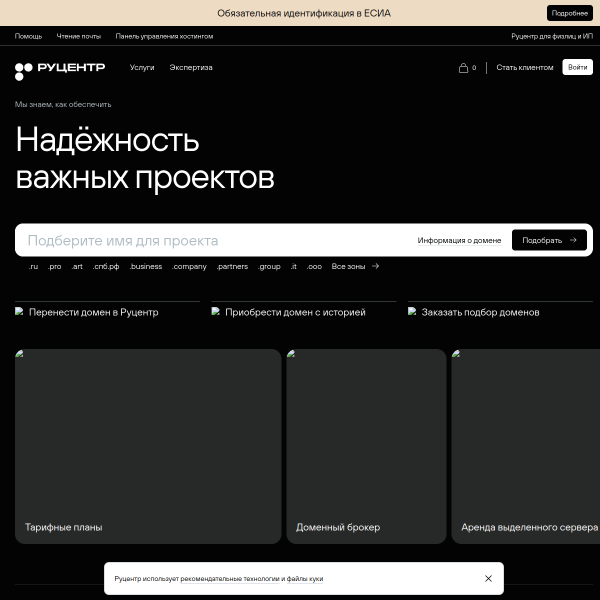Select the .ooo domain zone
This screenshot has height=600, width=600.
314,266
